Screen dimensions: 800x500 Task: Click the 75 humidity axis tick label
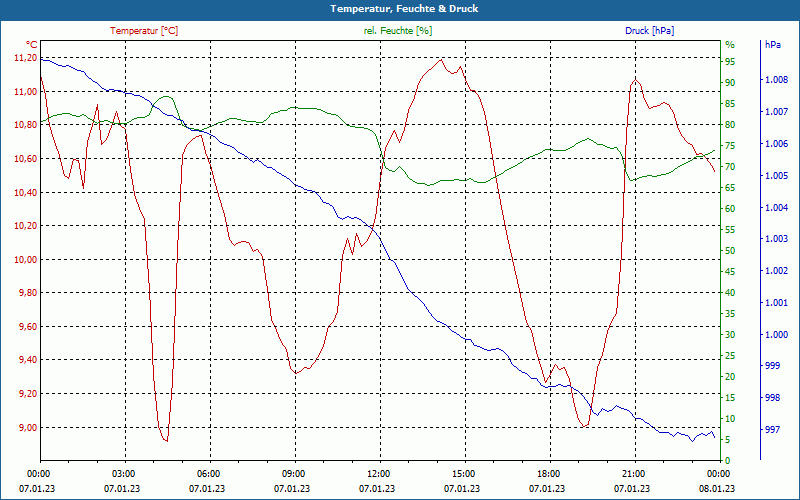coord(730,146)
